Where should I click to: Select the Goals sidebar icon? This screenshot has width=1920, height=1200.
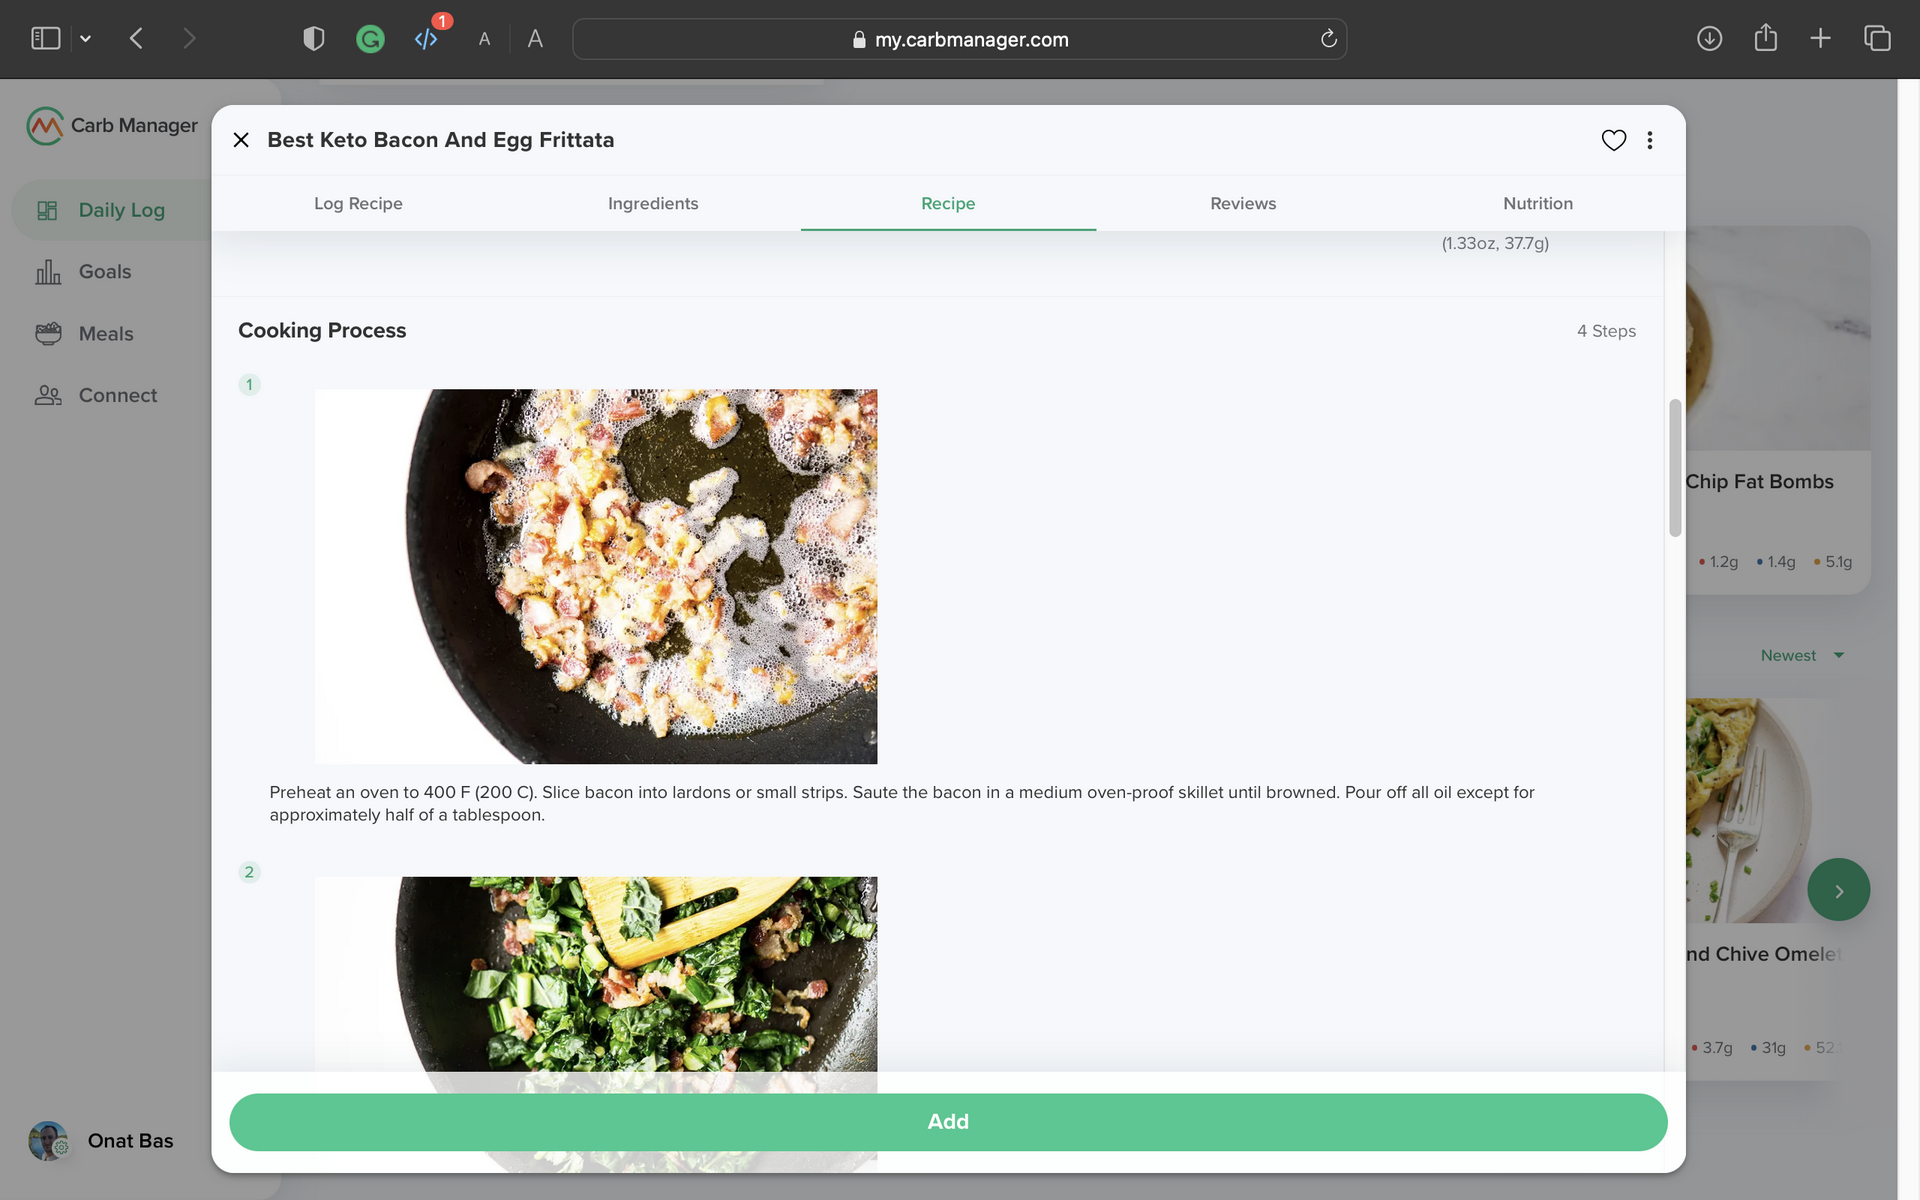(x=47, y=271)
